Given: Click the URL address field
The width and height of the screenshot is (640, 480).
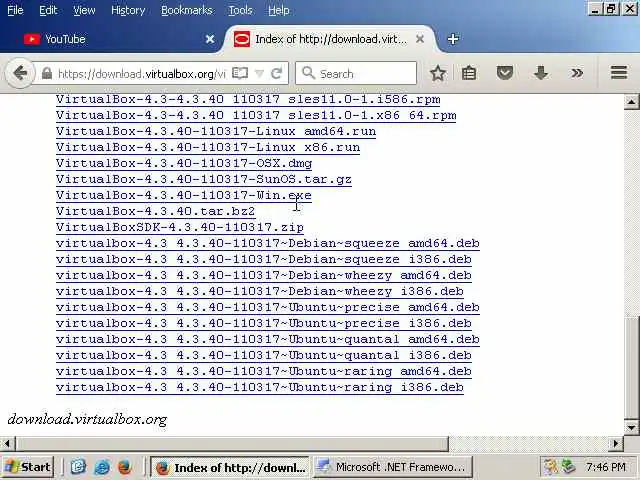Looking at the screenshot, I should point(141,73).
